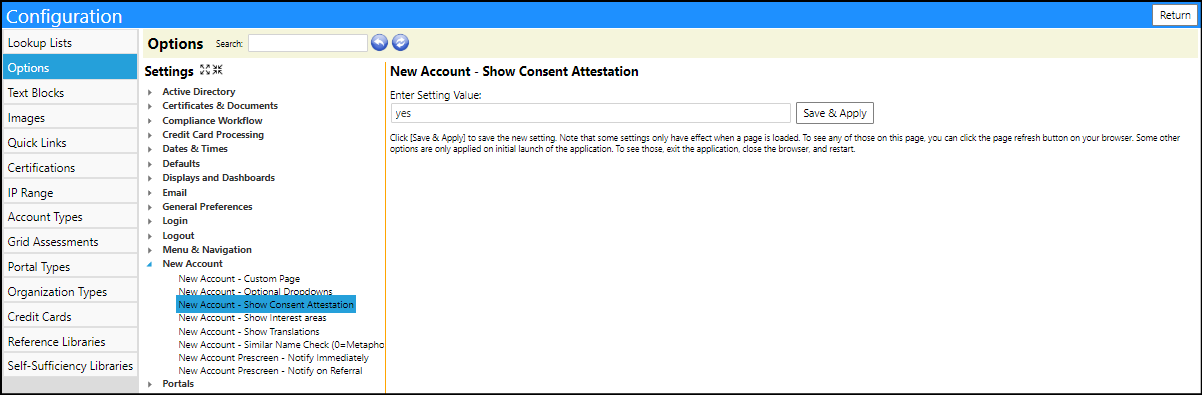Select New Account - Show Consent Attestation setting

(266, 305)
